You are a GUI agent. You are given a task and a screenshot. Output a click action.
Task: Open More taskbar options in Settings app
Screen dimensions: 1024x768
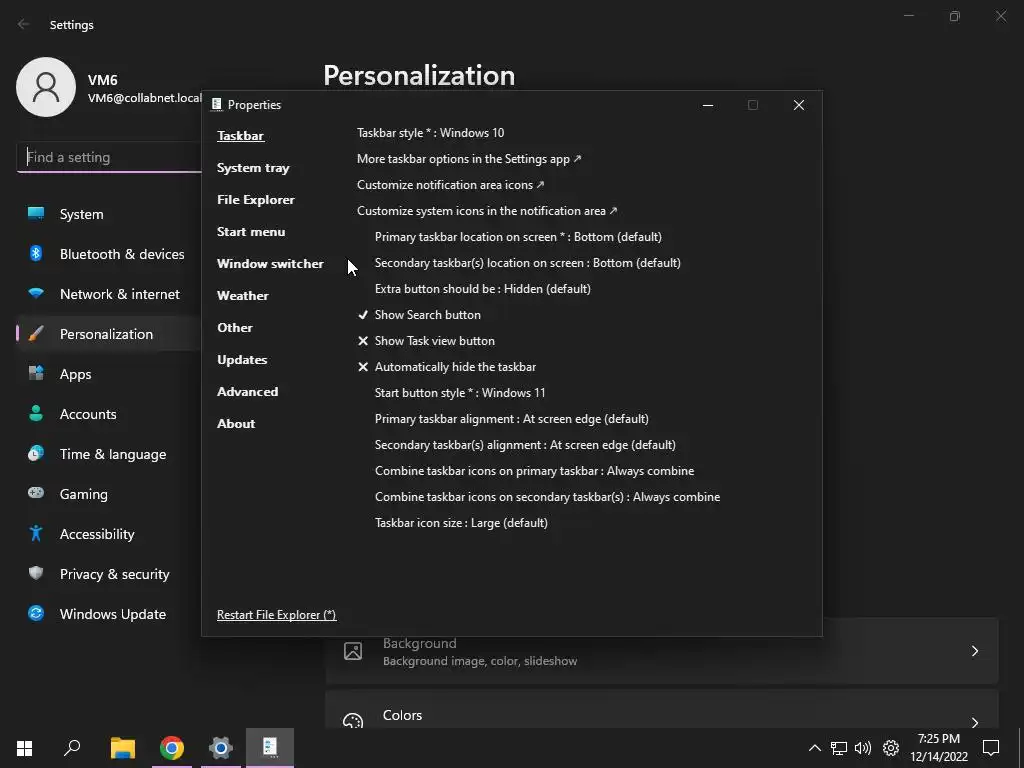(x=469, y=159)
